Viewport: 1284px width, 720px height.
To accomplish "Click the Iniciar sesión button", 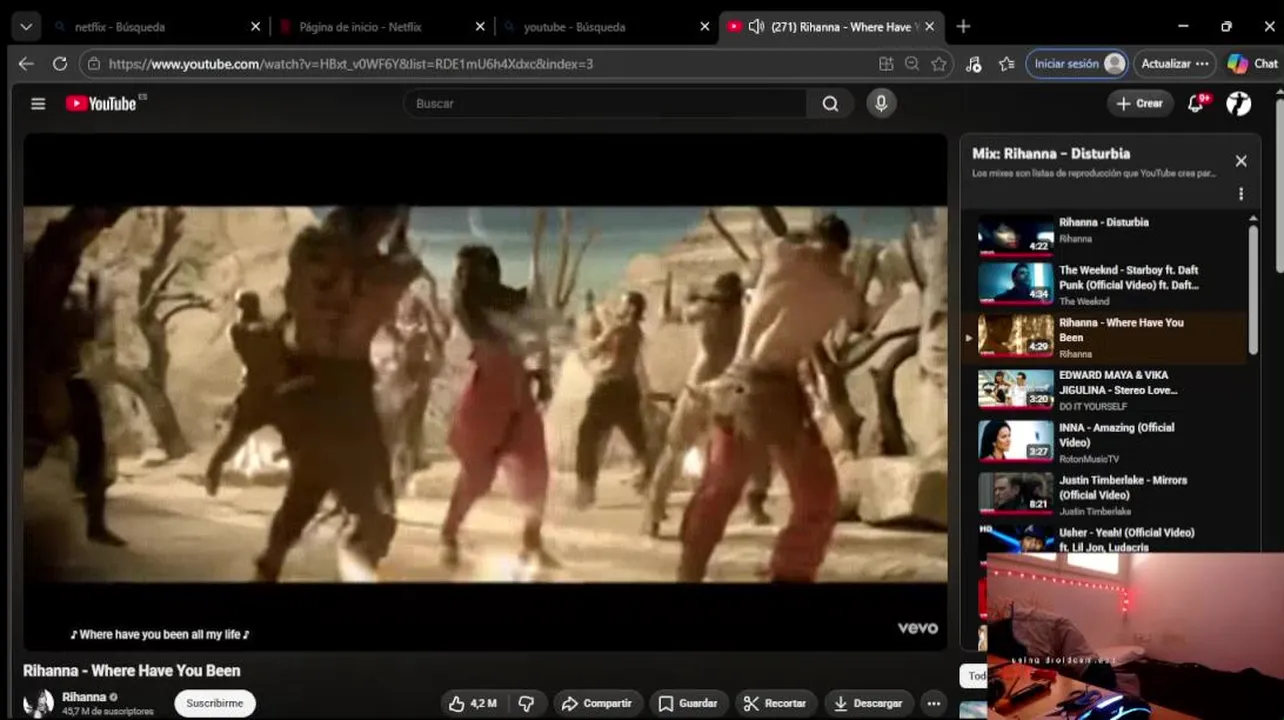I will point(1077,63).
